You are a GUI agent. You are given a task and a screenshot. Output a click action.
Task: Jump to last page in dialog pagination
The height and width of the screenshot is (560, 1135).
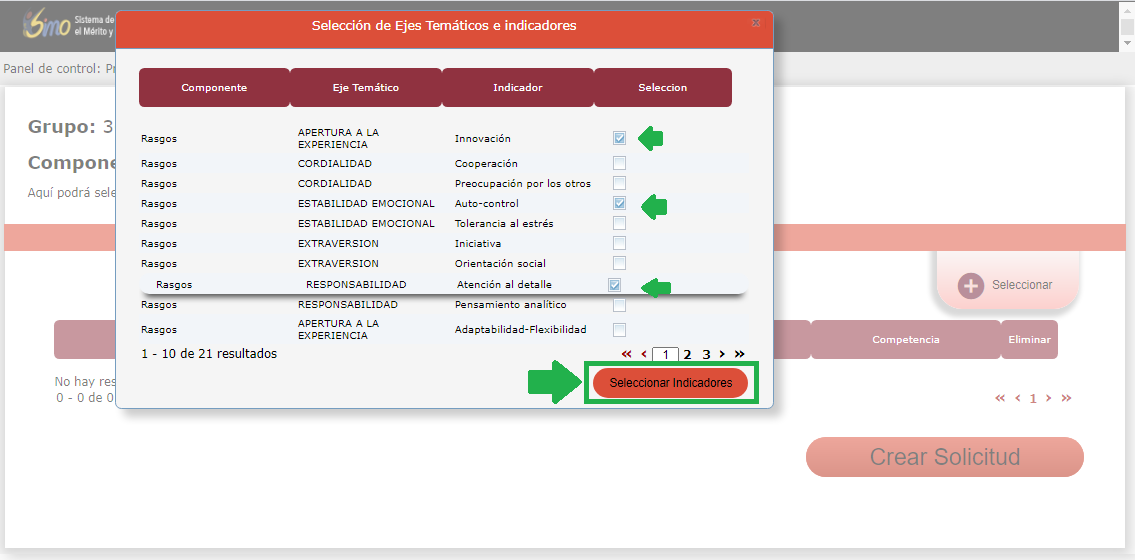point(740,354)
